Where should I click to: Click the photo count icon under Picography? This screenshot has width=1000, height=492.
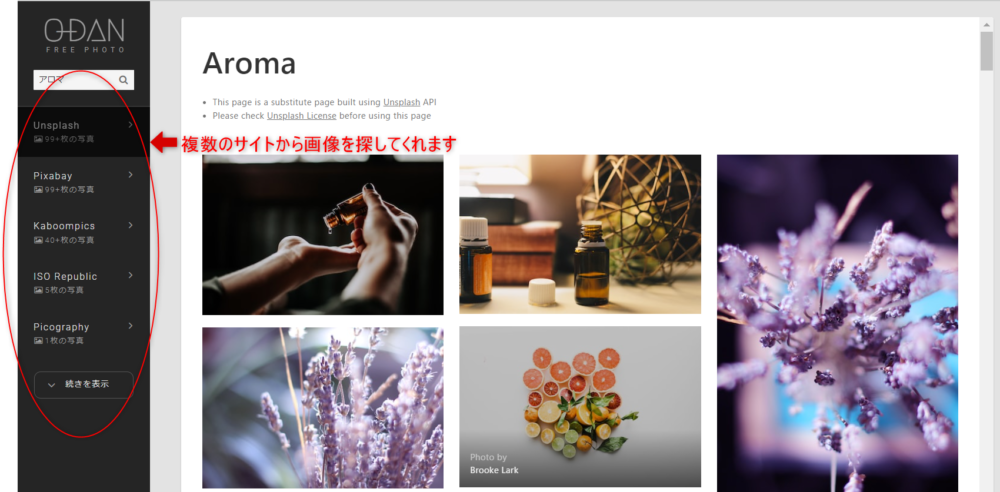(38, 340)
